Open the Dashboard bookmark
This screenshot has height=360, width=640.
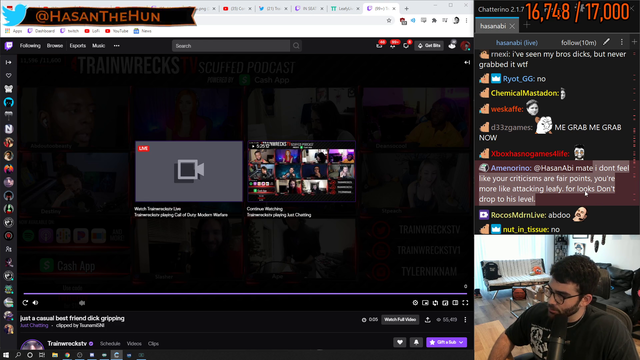pyautogui.click(x=41, y=31)
